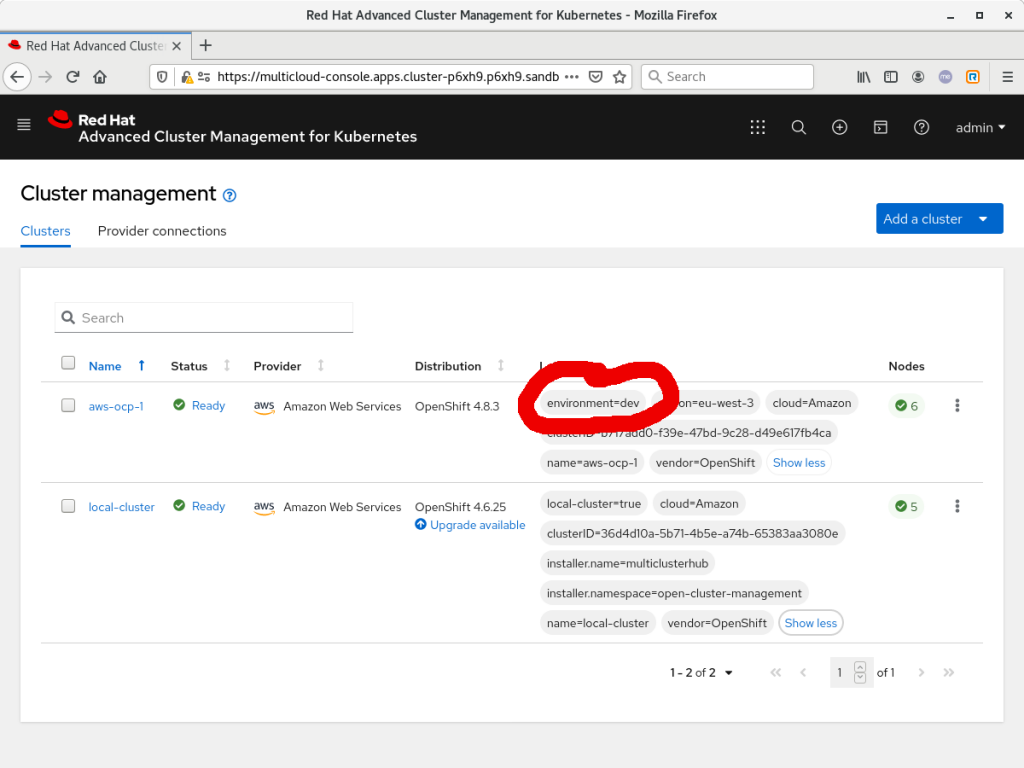Click the cloud=Amazon label of aws-ocp-1

(812, 403)
